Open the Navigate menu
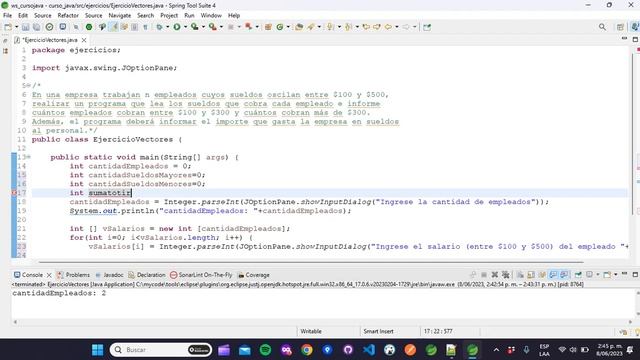Viewport: 640px width, 360px height. point(120,16)
